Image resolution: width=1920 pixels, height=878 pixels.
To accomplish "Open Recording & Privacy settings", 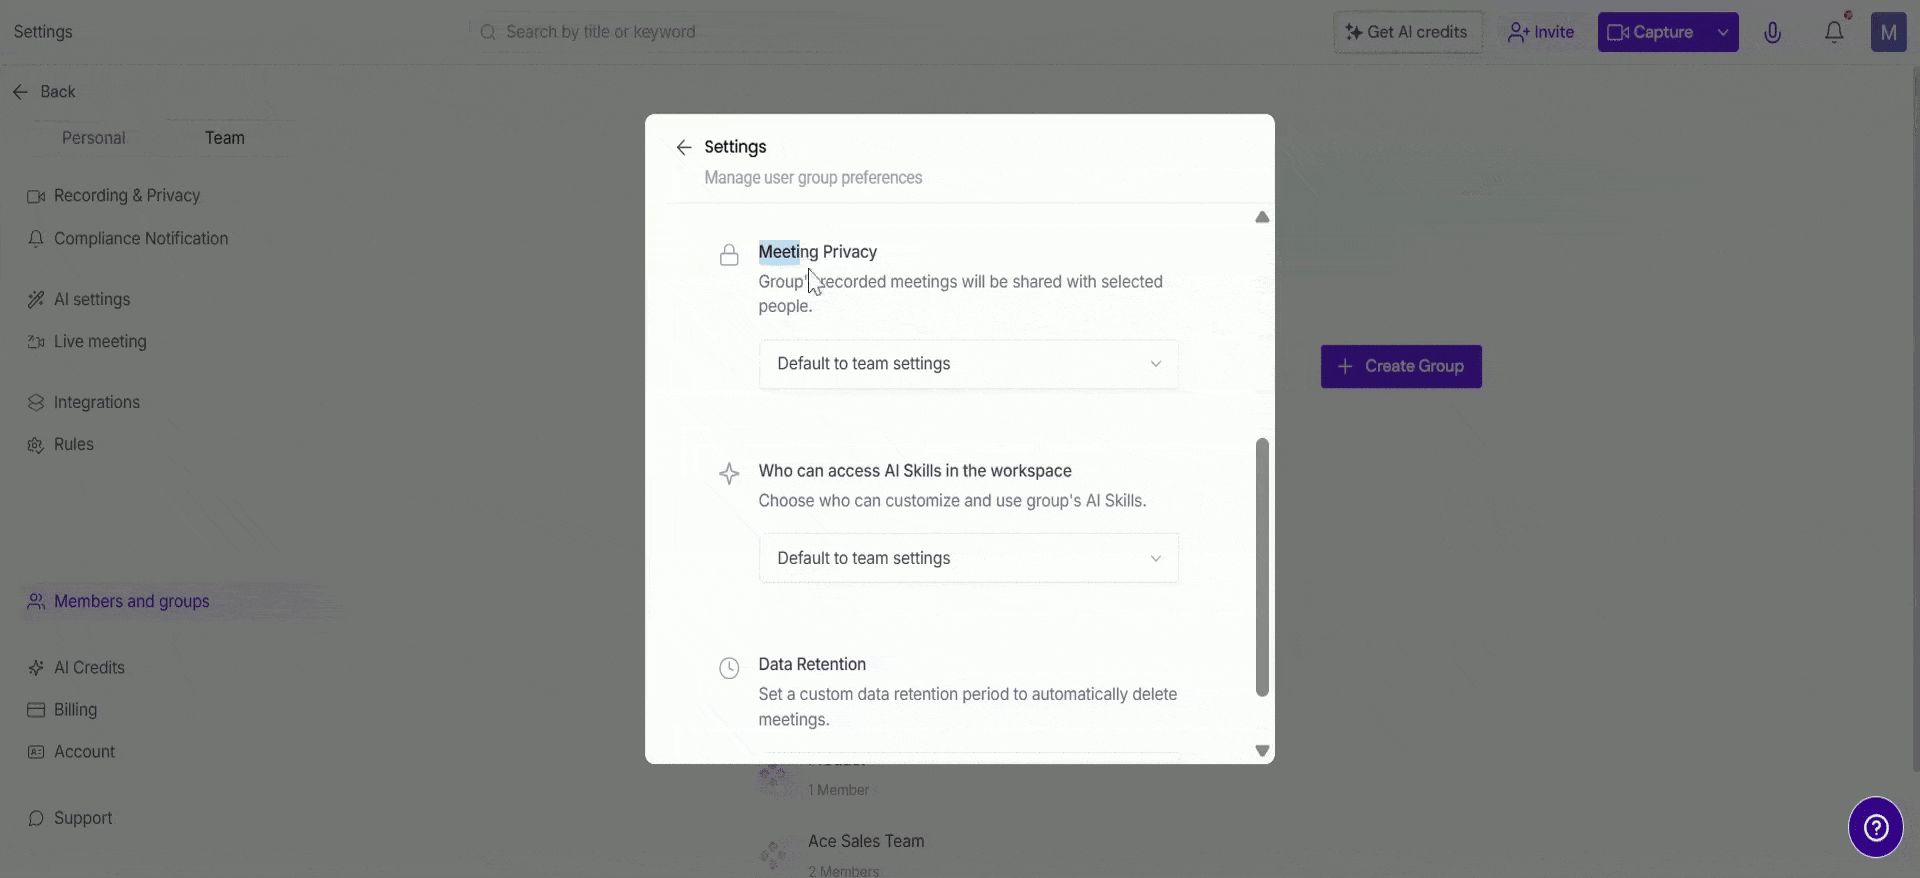I will coord(127,196).
